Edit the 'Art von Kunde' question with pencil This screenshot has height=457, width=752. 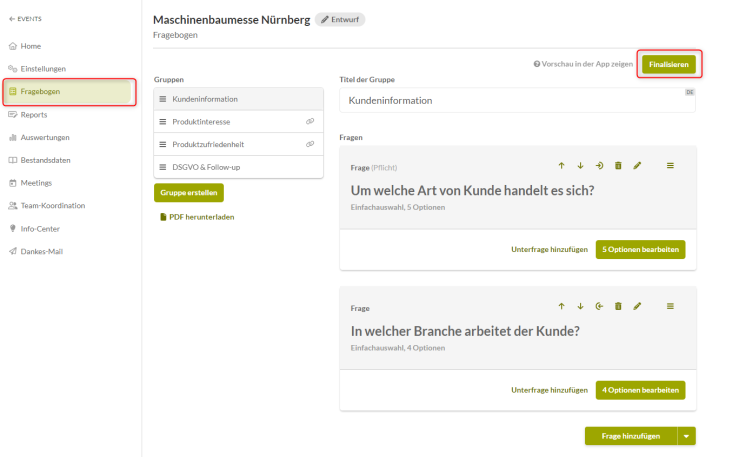coord(637,166)
